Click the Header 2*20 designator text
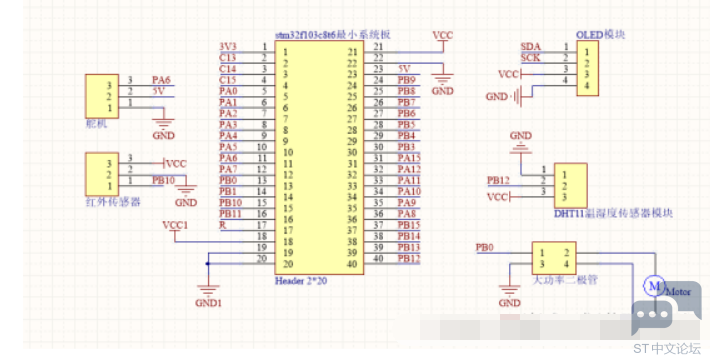The image size is (710, 364). pyautogui.click(x=301, y=281)
